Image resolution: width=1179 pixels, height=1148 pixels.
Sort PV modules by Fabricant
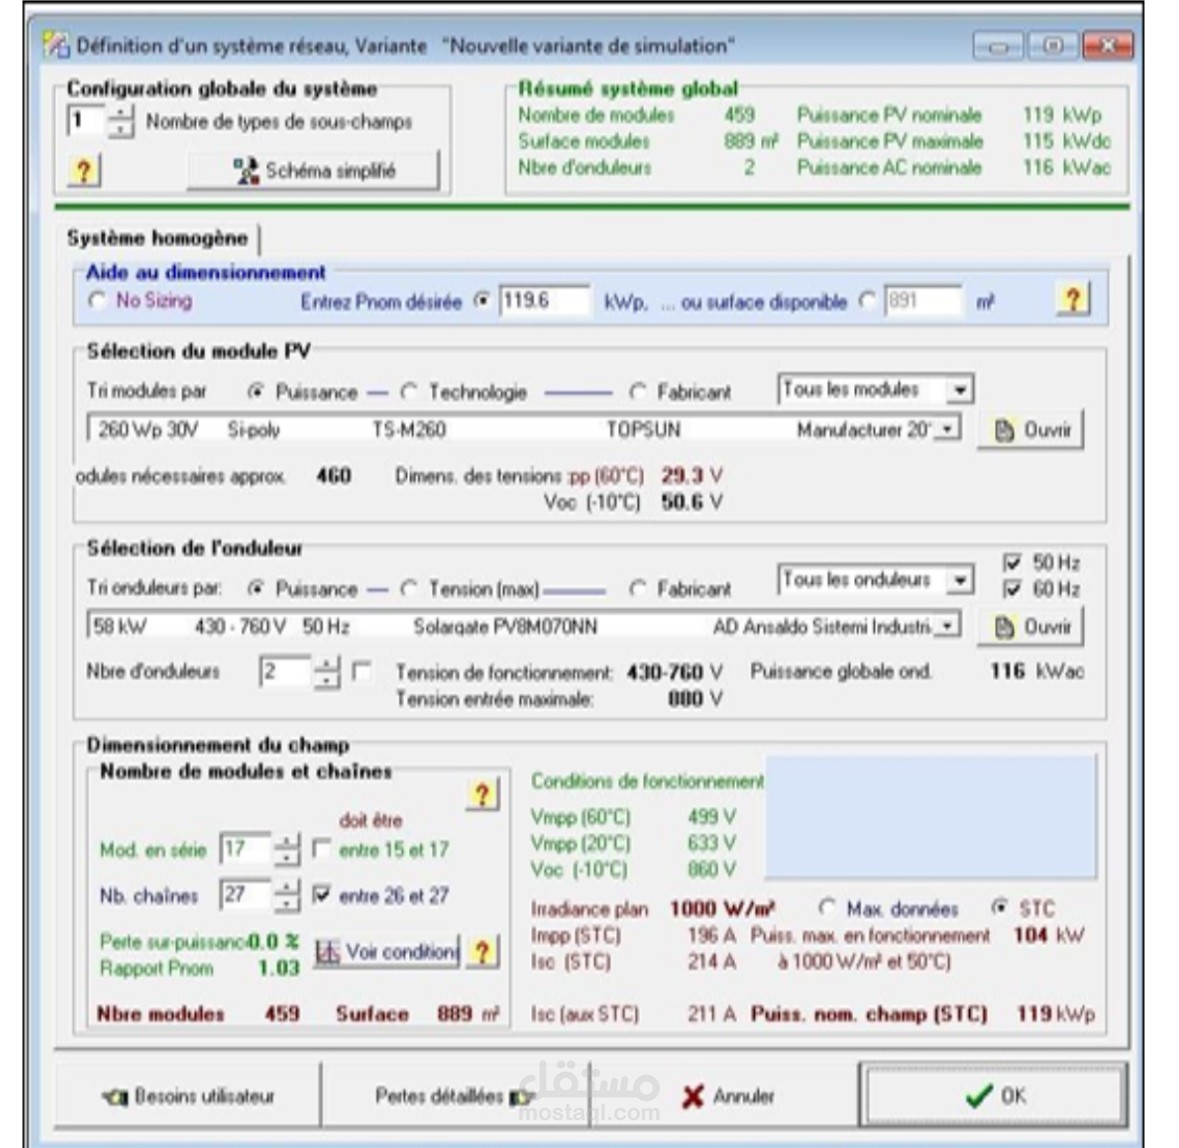pyautogui.click(x=638, y=391)
